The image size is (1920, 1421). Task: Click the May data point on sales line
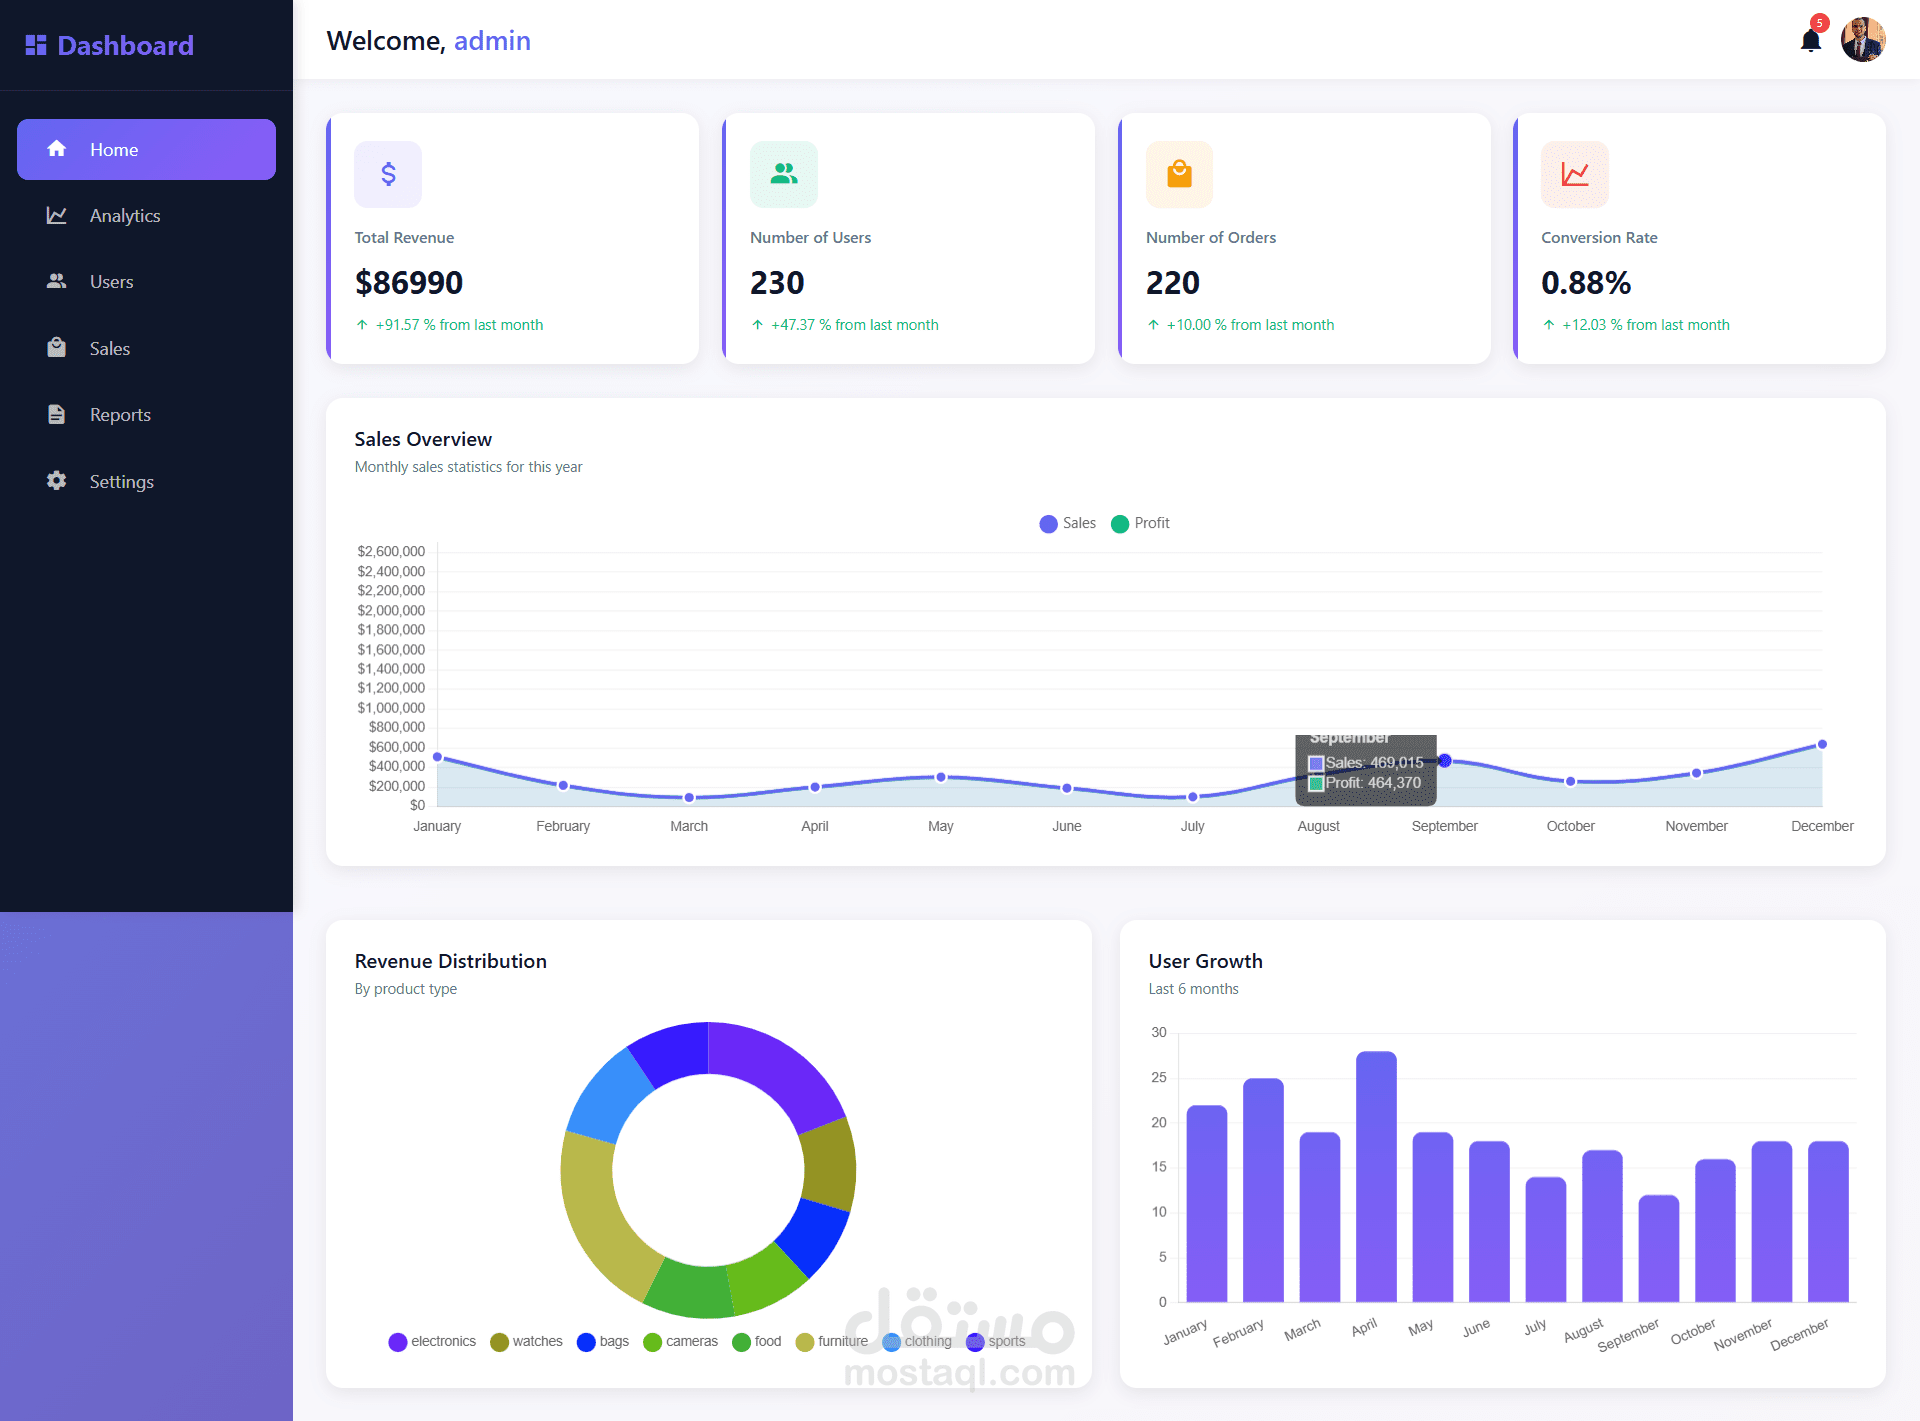[941, 777]
